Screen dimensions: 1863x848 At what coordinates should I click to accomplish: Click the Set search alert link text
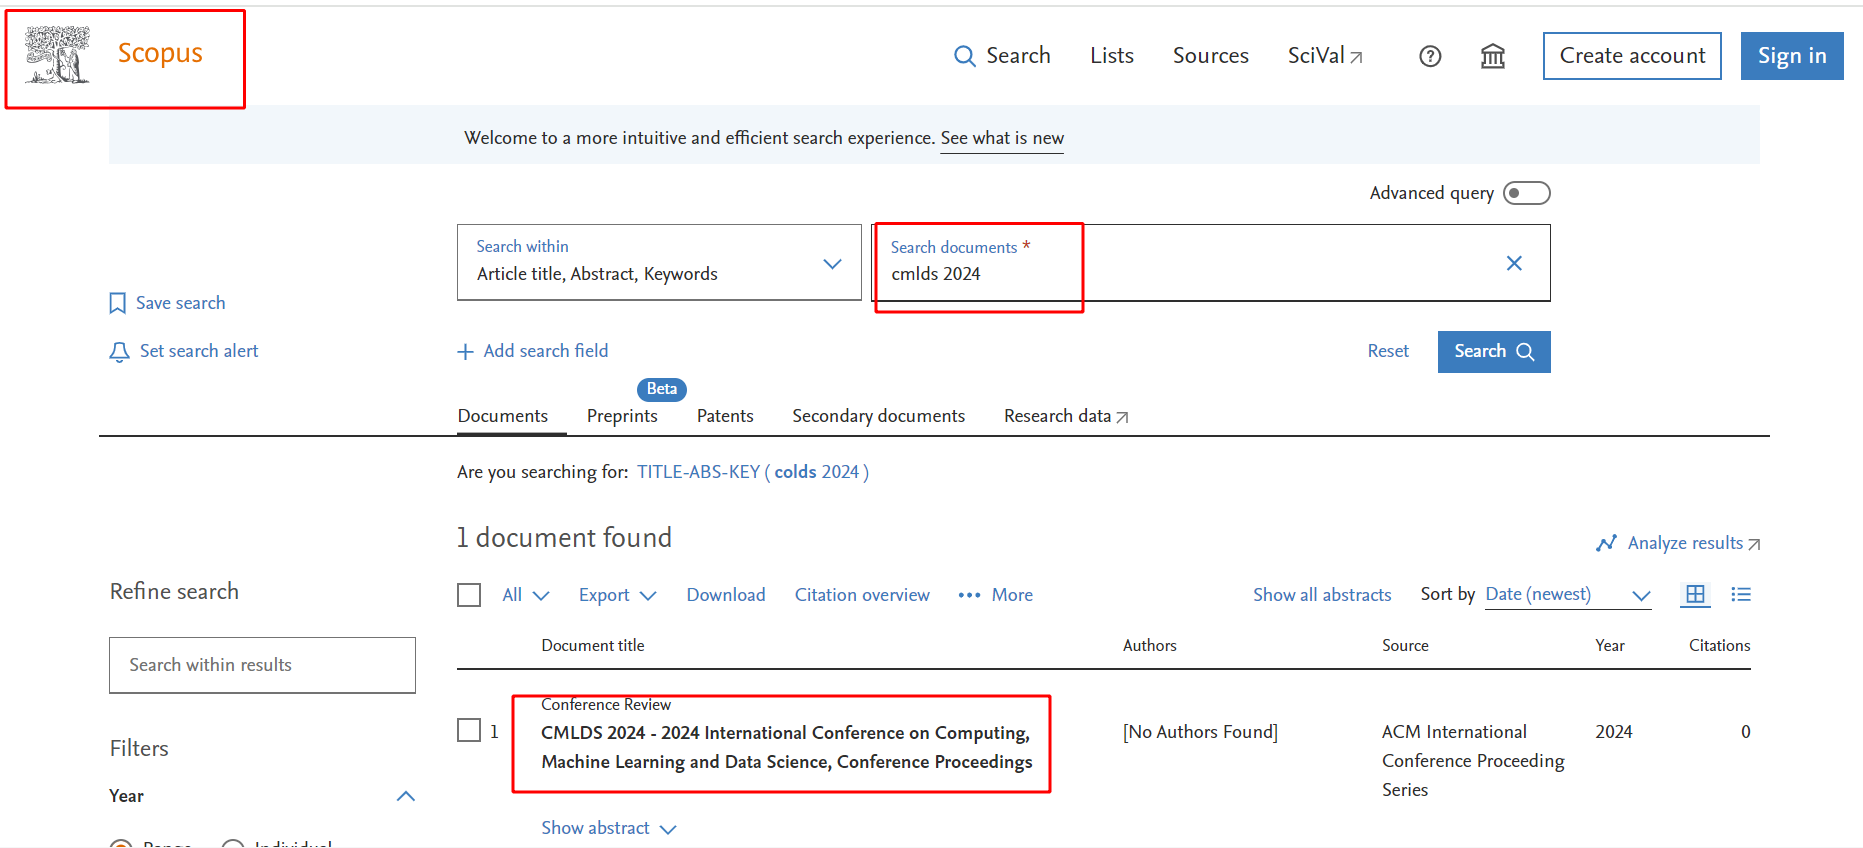tap(199, 351)
